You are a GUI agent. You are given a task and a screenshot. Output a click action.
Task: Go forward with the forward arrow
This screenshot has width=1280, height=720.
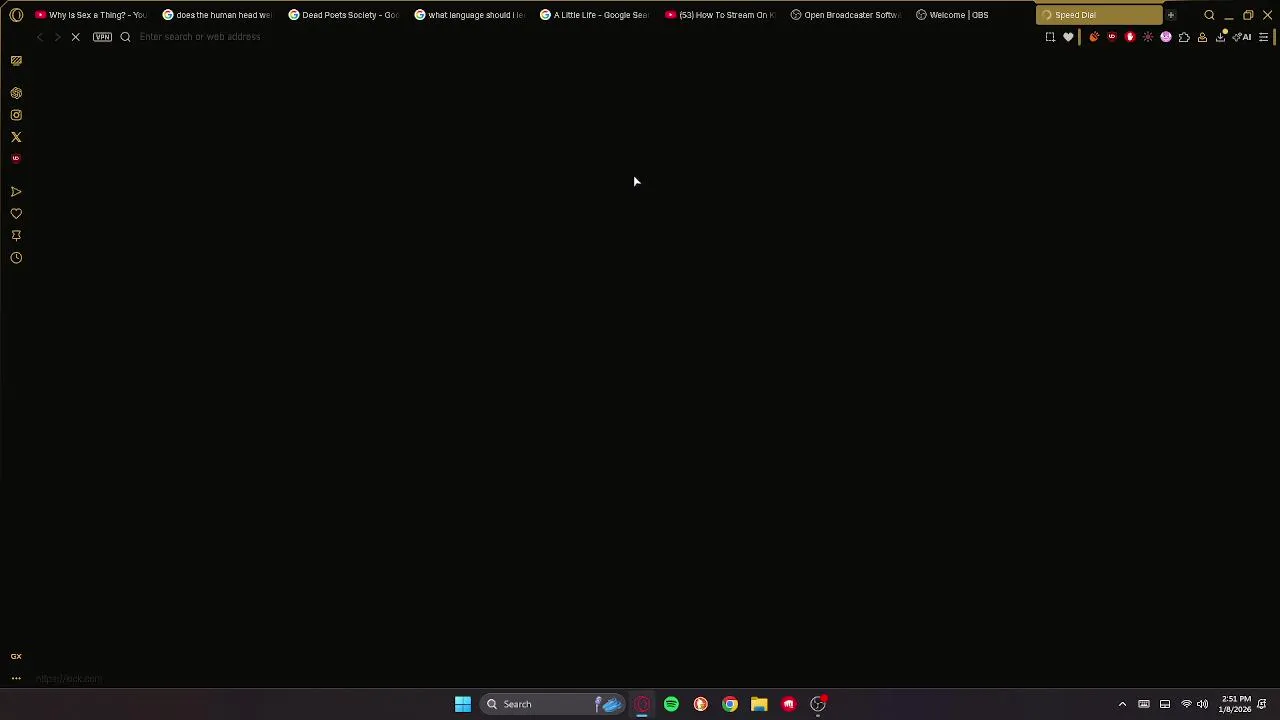coord(57,37)
